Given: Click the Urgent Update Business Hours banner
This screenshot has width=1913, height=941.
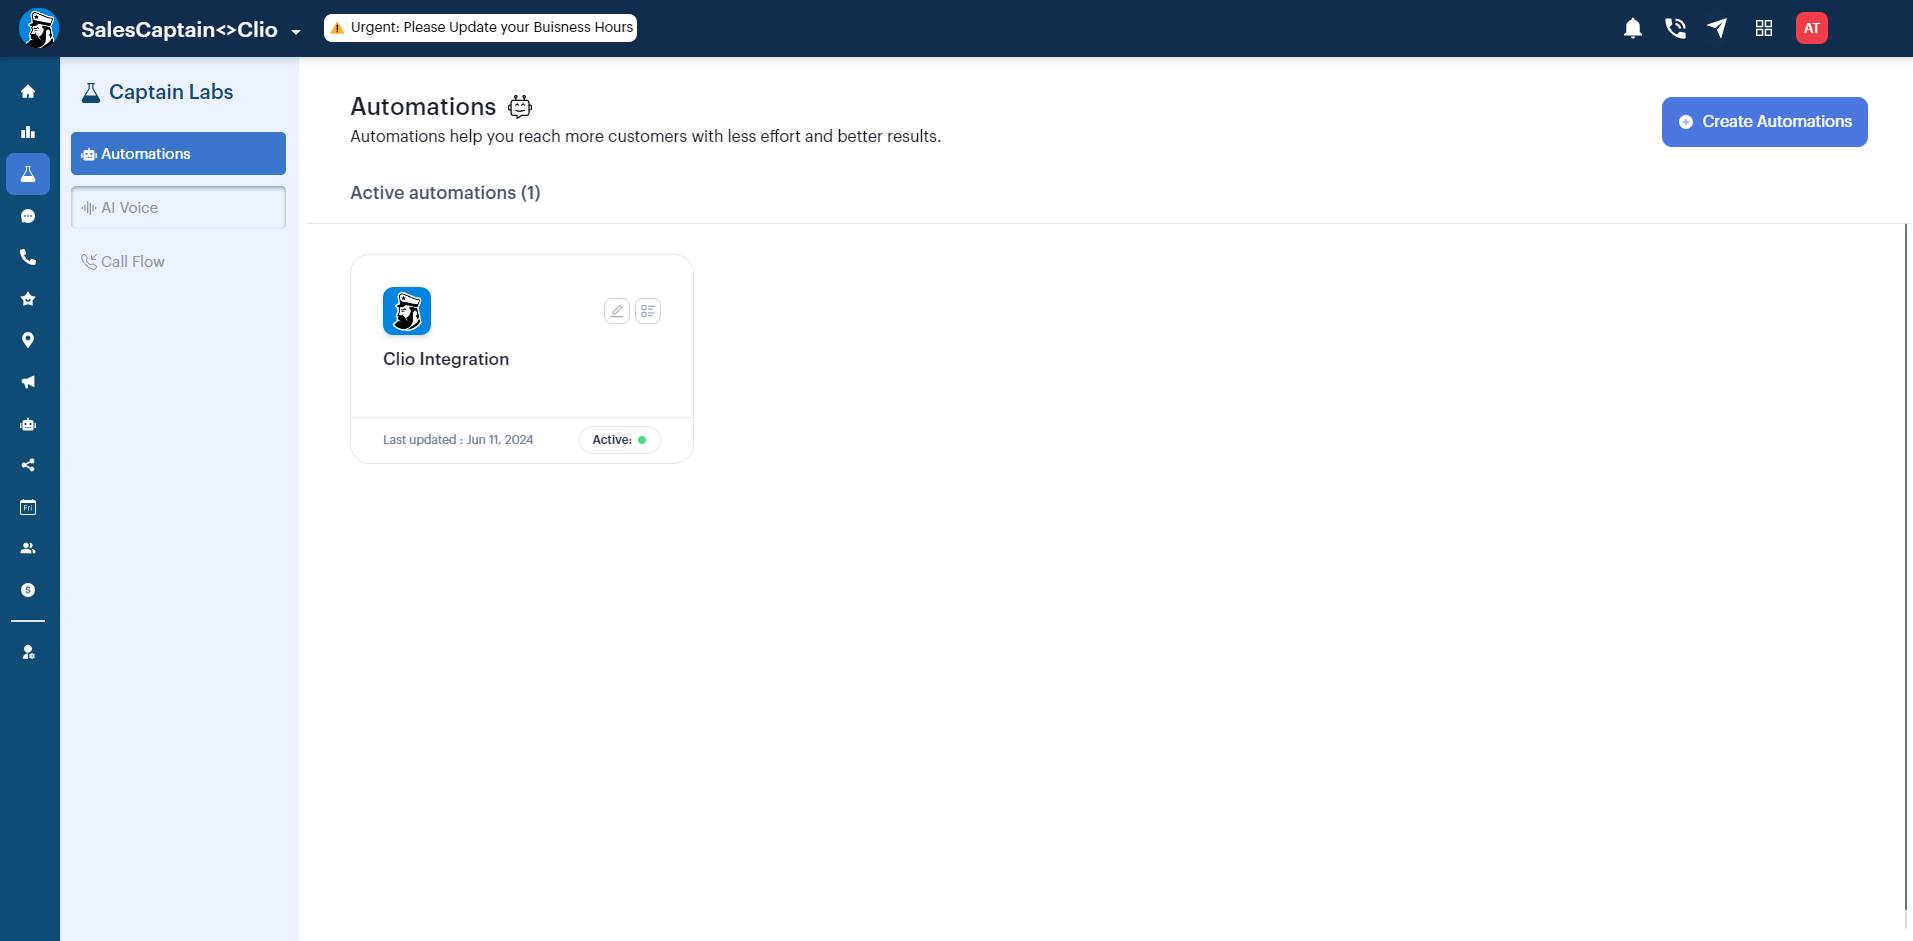Looking at the screenshot, I should (x=481, y=28).
